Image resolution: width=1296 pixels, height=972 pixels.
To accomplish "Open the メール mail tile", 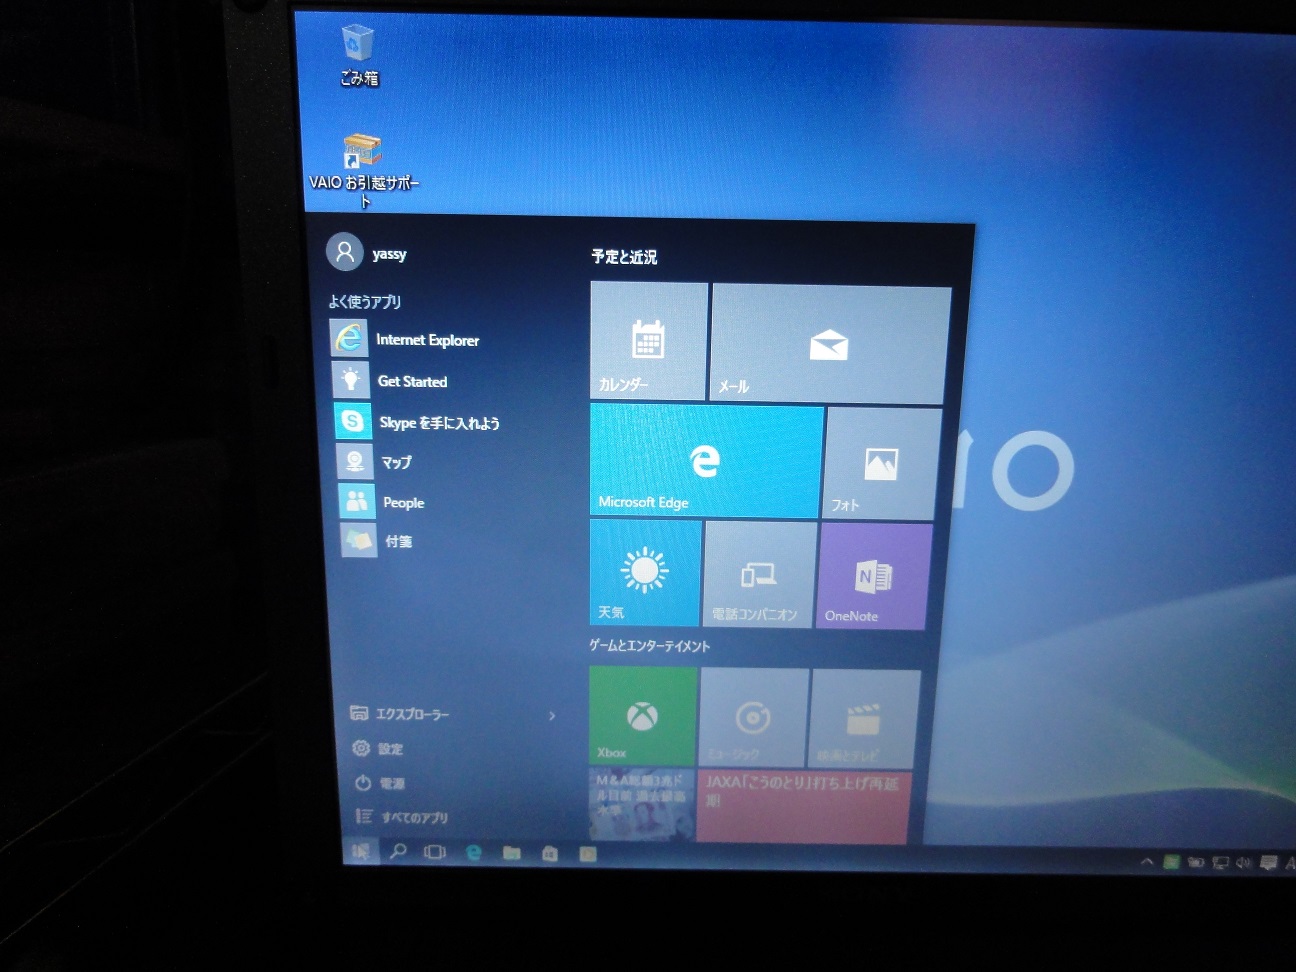I will 829,345.
